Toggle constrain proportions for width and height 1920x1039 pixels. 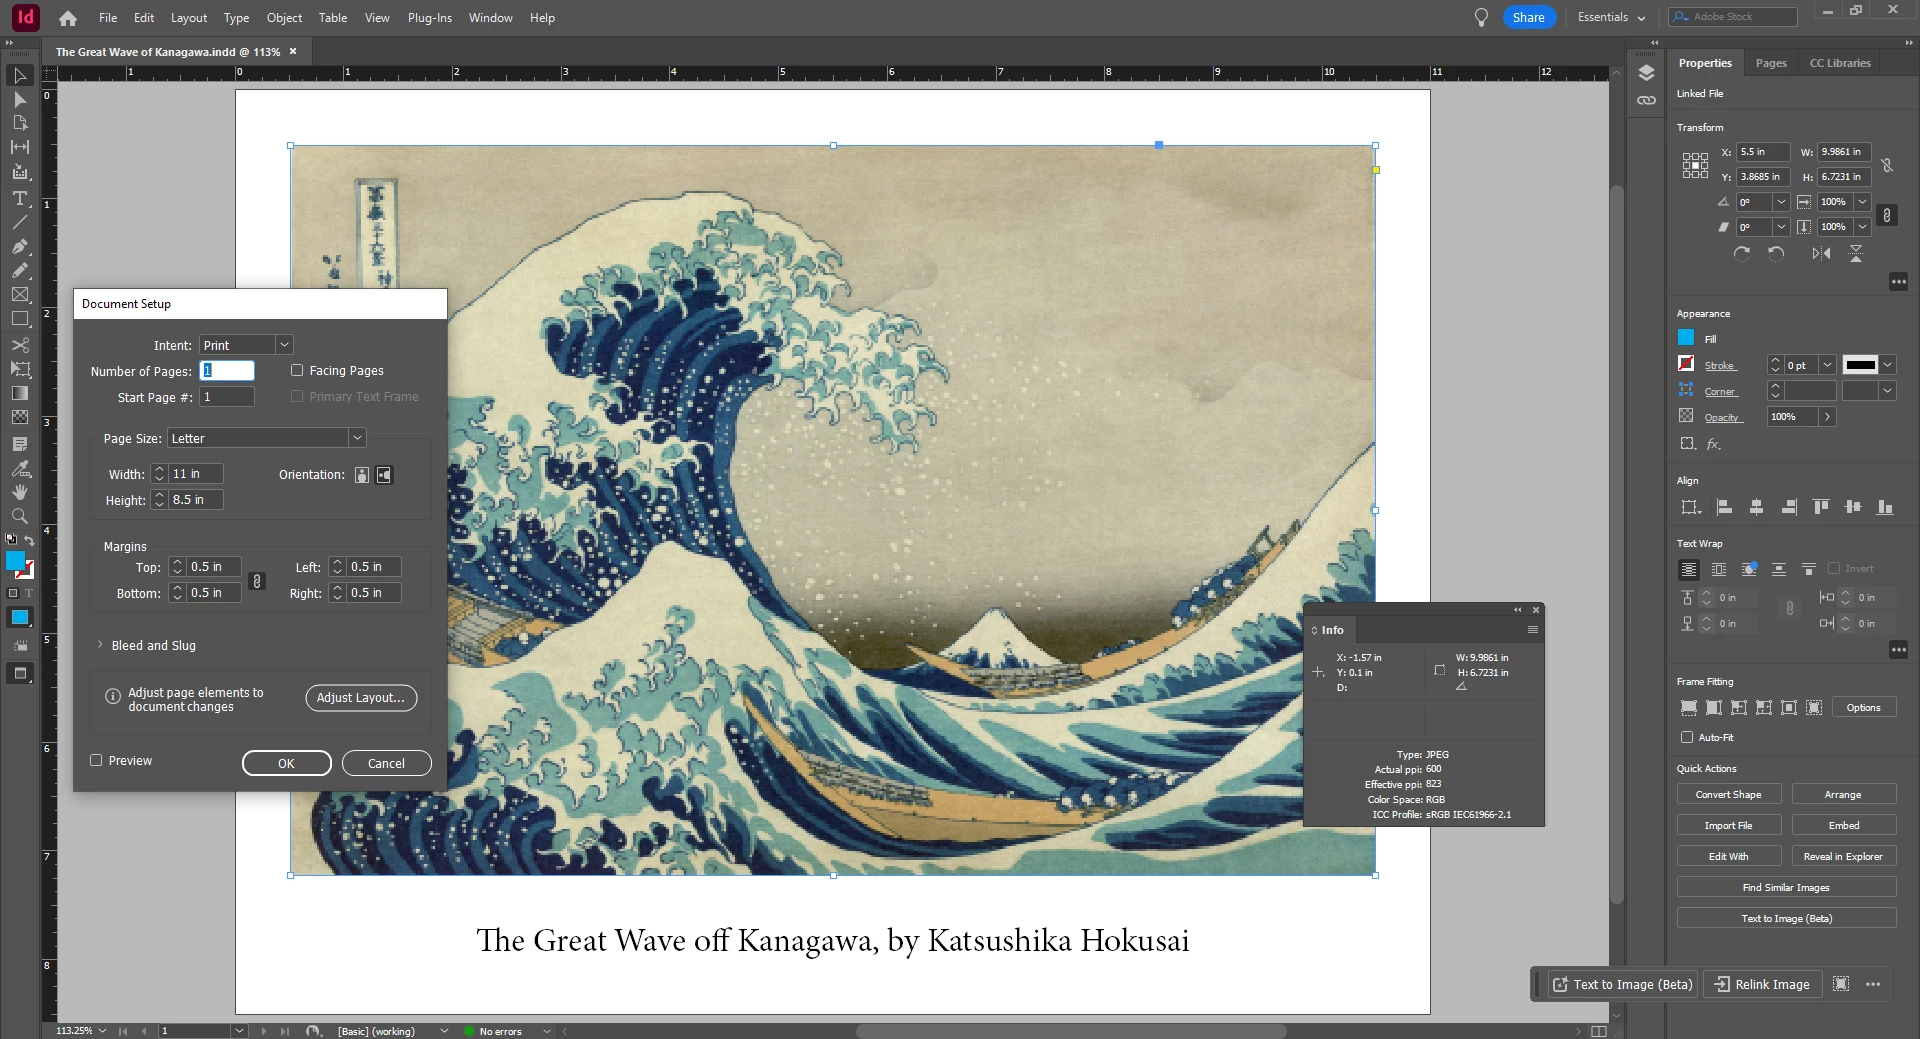1887,166
